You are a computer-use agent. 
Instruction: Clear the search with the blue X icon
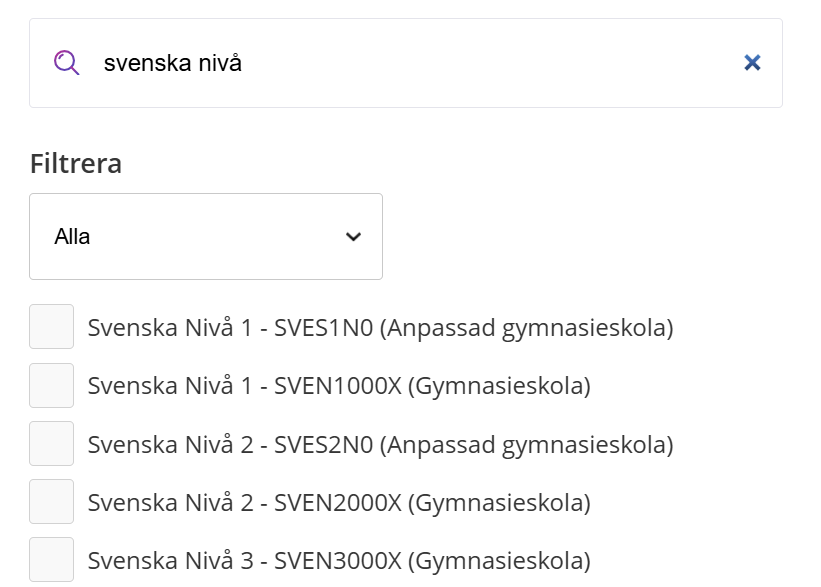pyautogui.click(x=752, y=63)
